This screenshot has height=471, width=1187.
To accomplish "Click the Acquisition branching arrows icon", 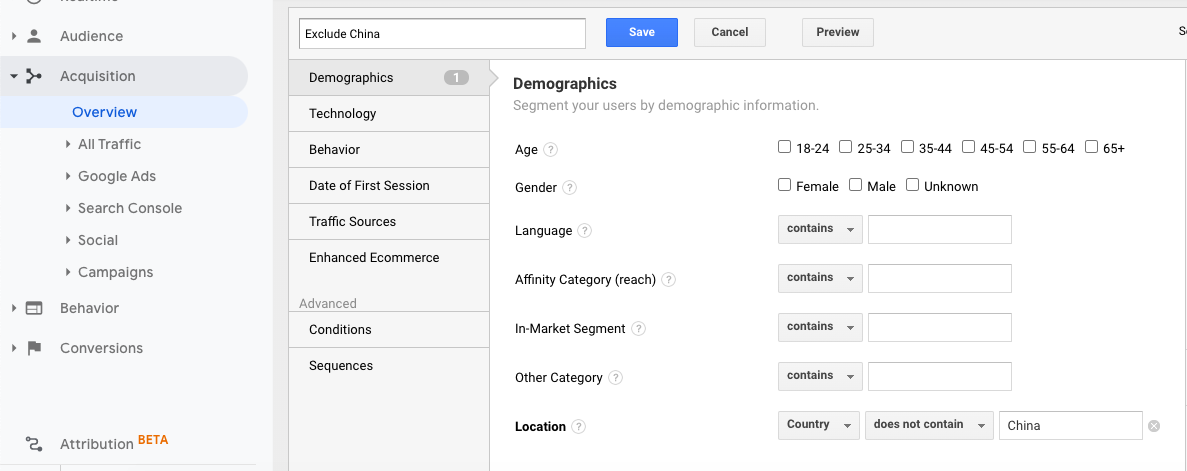I will tap(34, 76).
